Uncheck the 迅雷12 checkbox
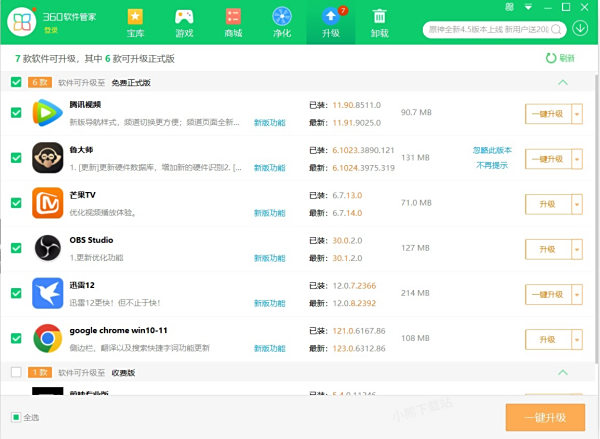The image size is (600, 439). point(16,293)
